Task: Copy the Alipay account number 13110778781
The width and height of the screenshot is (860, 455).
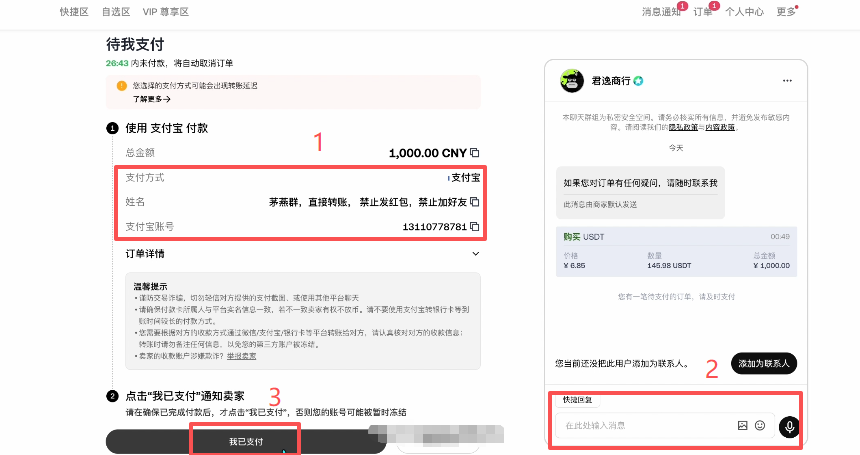Action: pos(475,226)
